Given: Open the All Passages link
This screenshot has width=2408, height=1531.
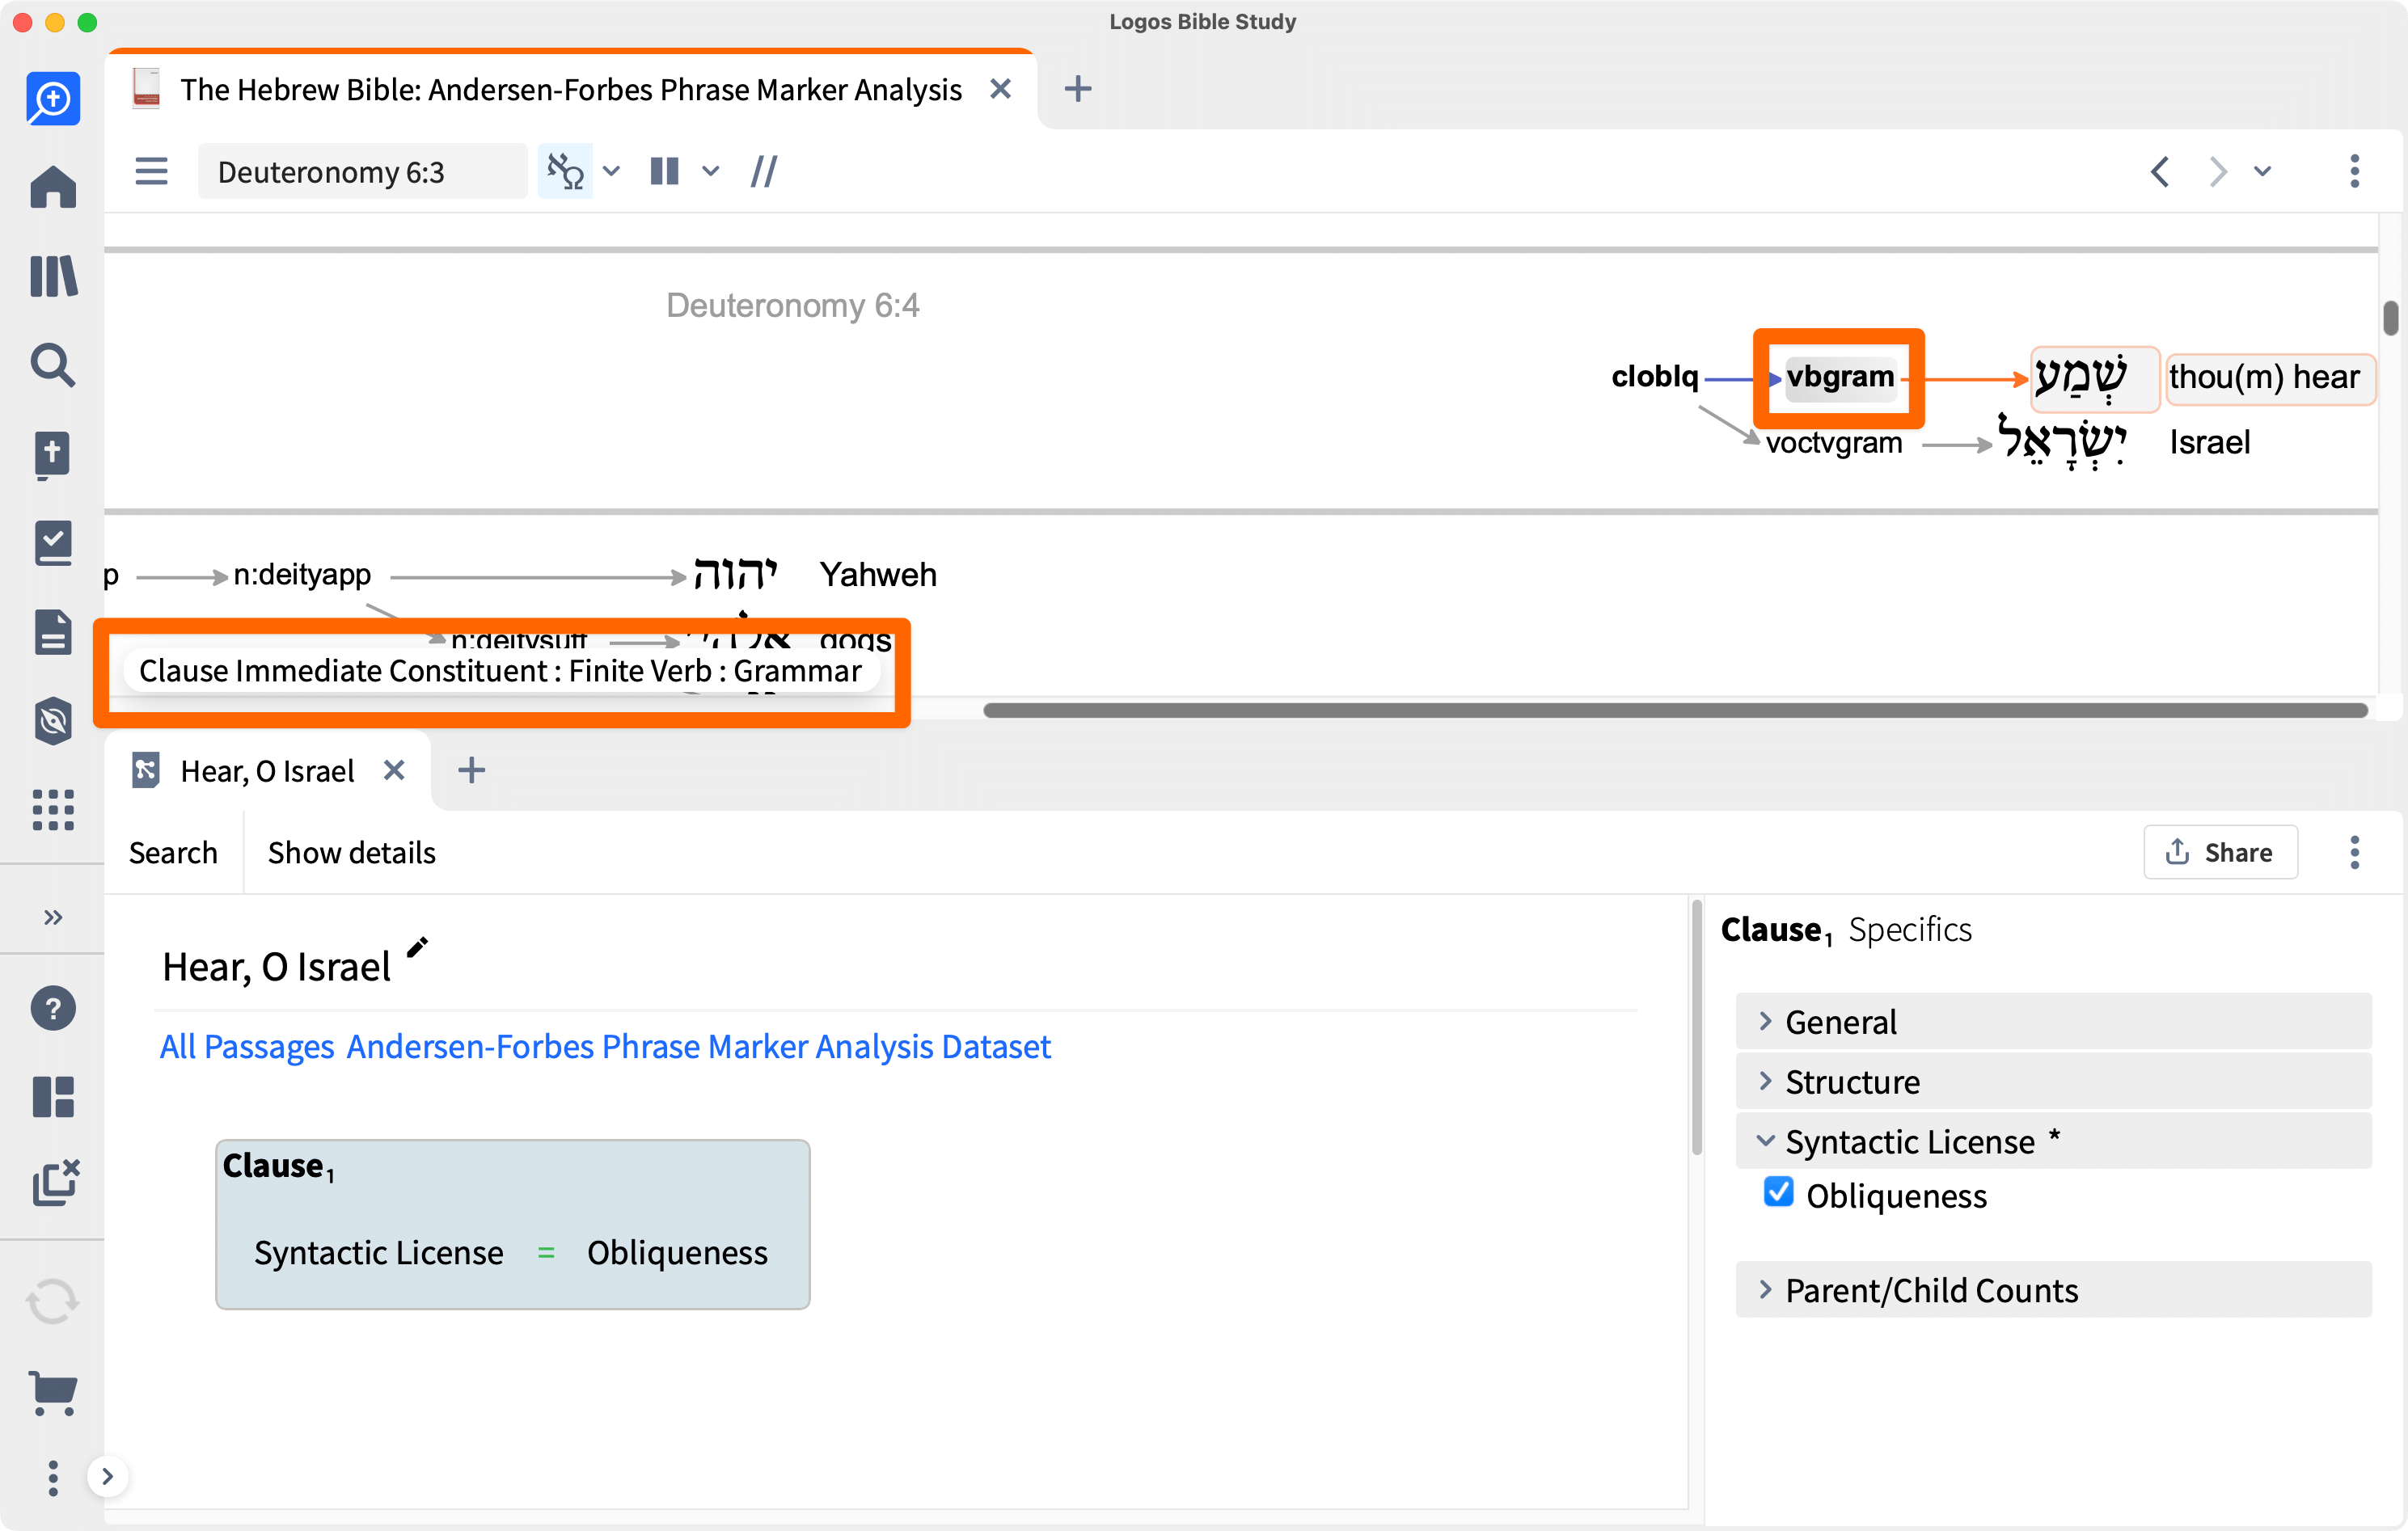Looking at the screenshot, I should [x=247, y=1047].
